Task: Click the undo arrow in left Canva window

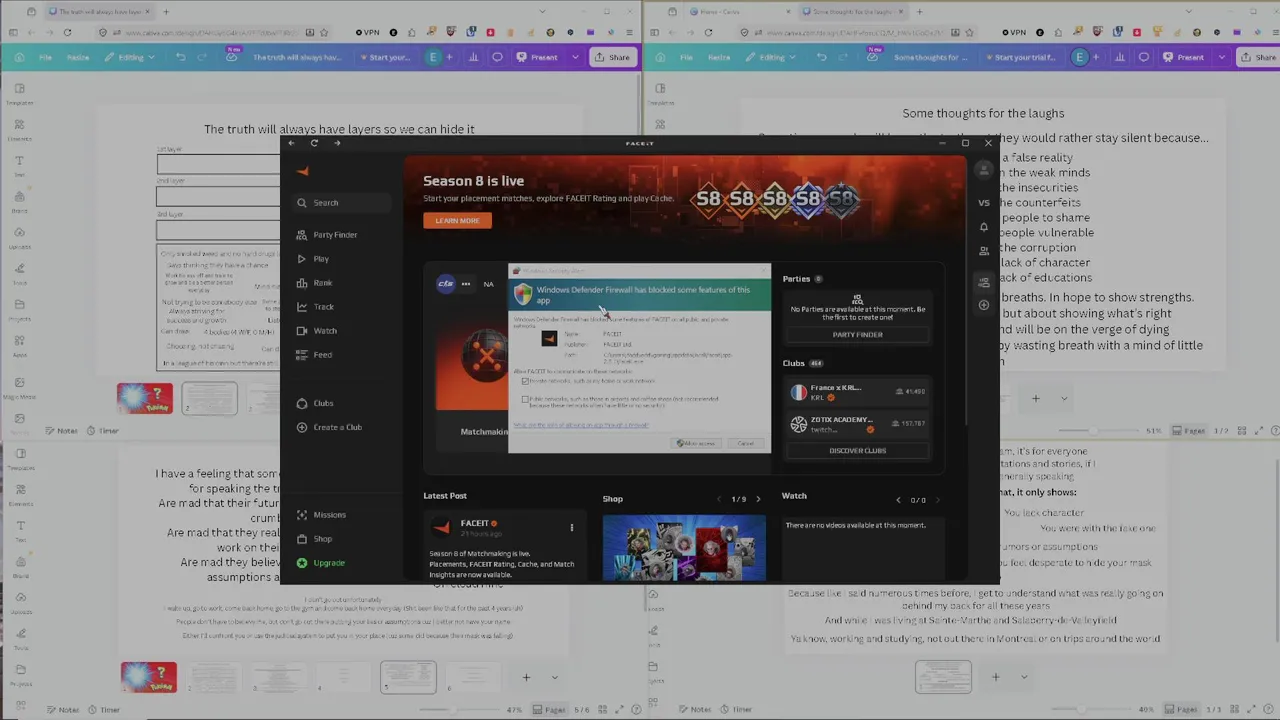Action: tap(180, 57)
